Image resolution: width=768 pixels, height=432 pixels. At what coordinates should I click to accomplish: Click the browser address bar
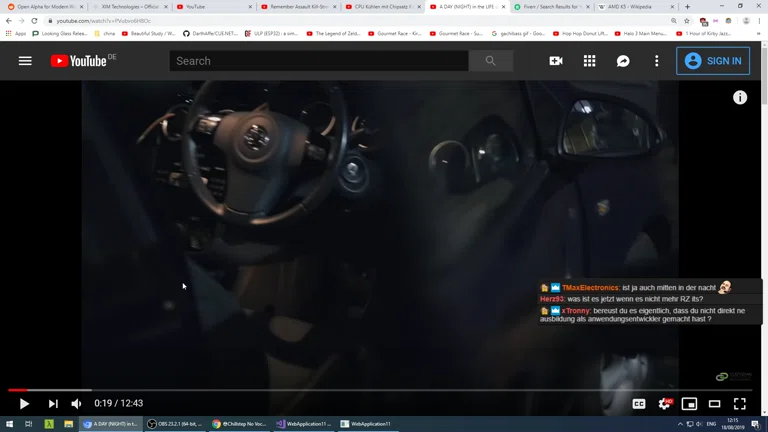point(358,21)
